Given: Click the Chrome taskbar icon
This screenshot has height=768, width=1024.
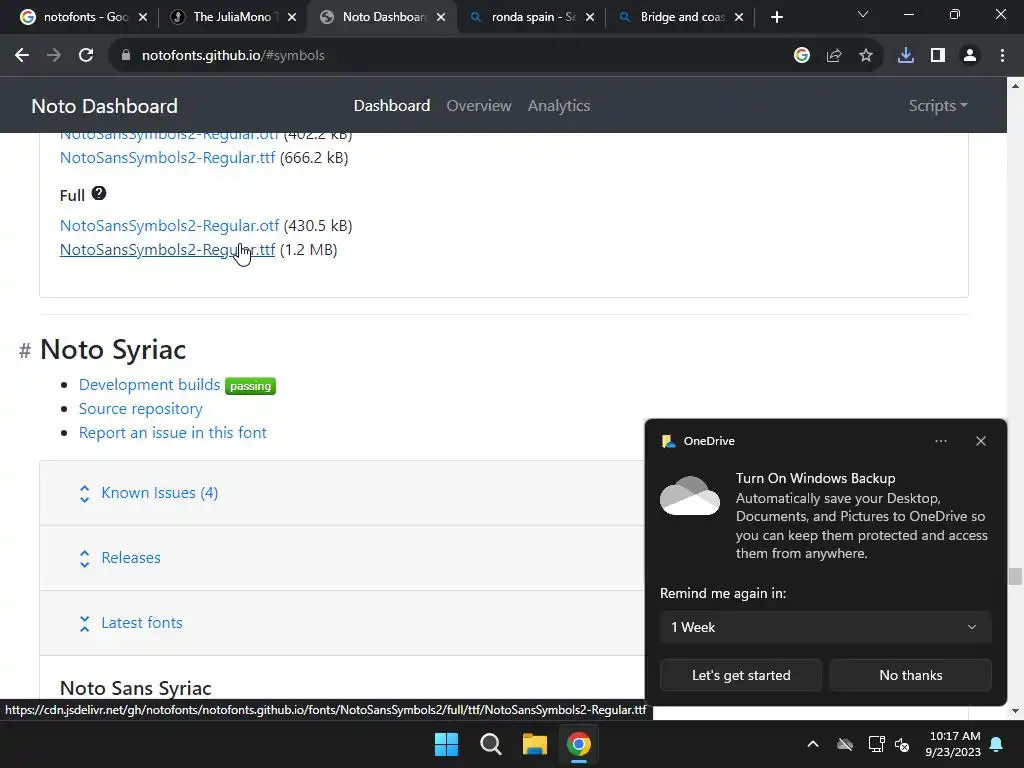Looking at the screenshot, I should pos(579,744).
